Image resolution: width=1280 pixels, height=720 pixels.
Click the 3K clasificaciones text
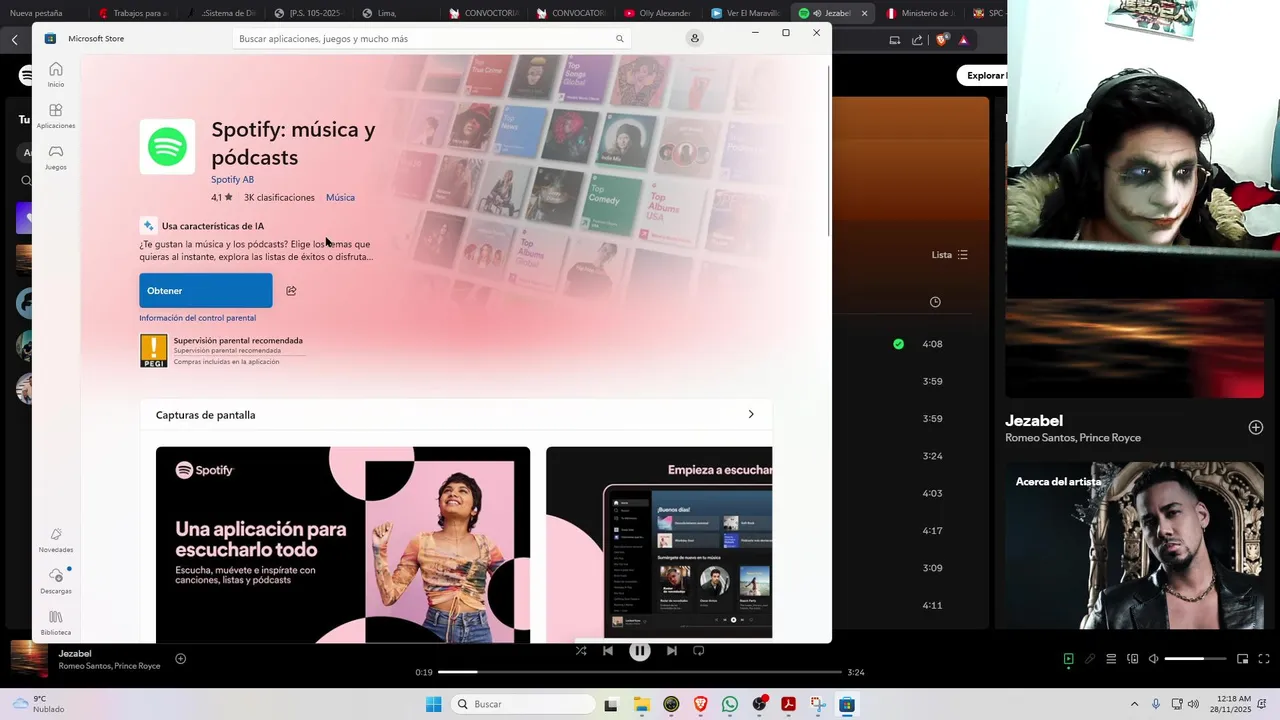pos(279,198)
